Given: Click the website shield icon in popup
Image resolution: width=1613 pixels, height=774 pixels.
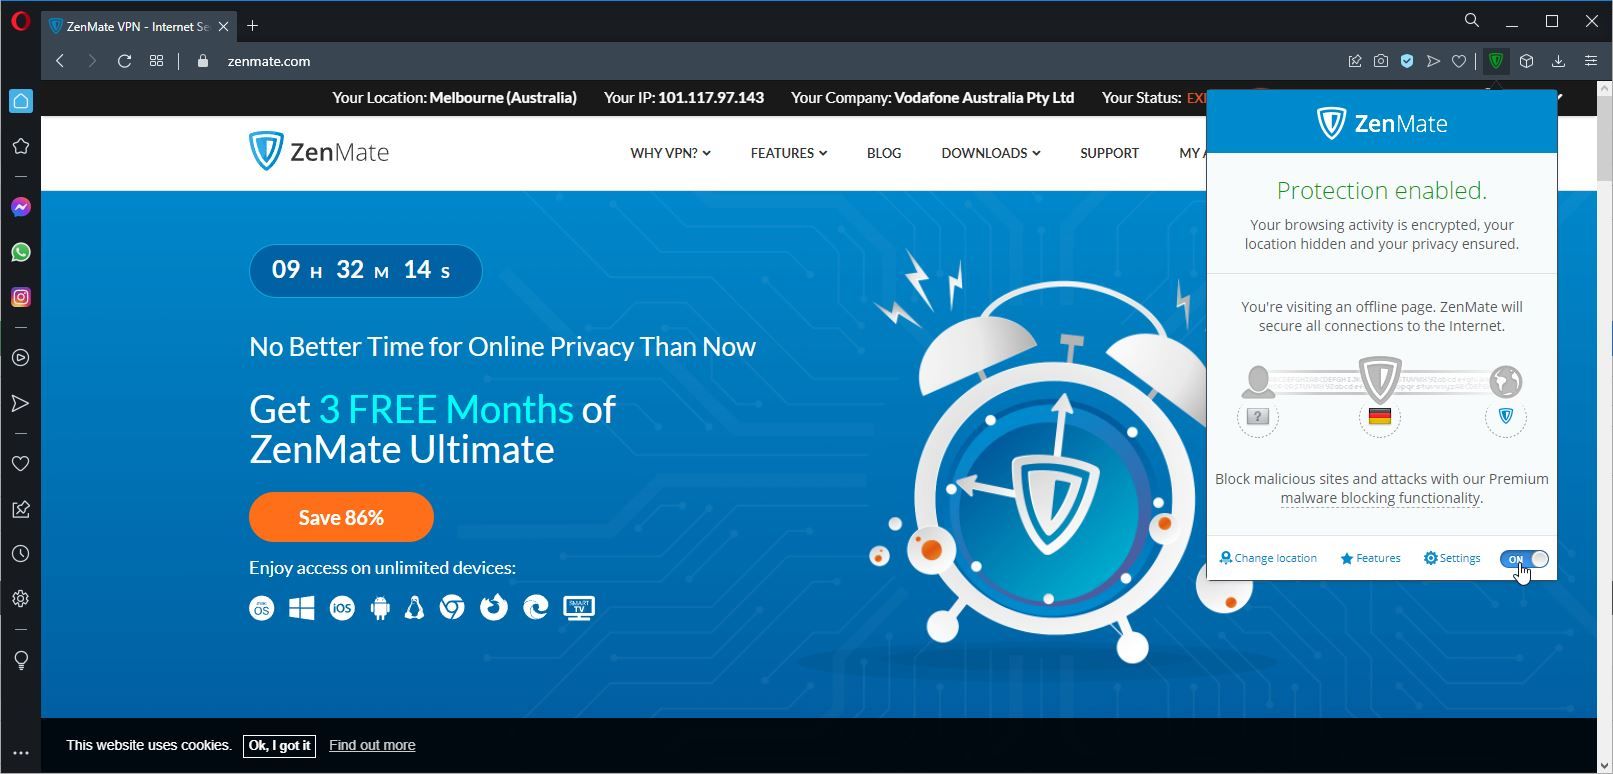Looking at the screenshot, I should (1506, 416).
